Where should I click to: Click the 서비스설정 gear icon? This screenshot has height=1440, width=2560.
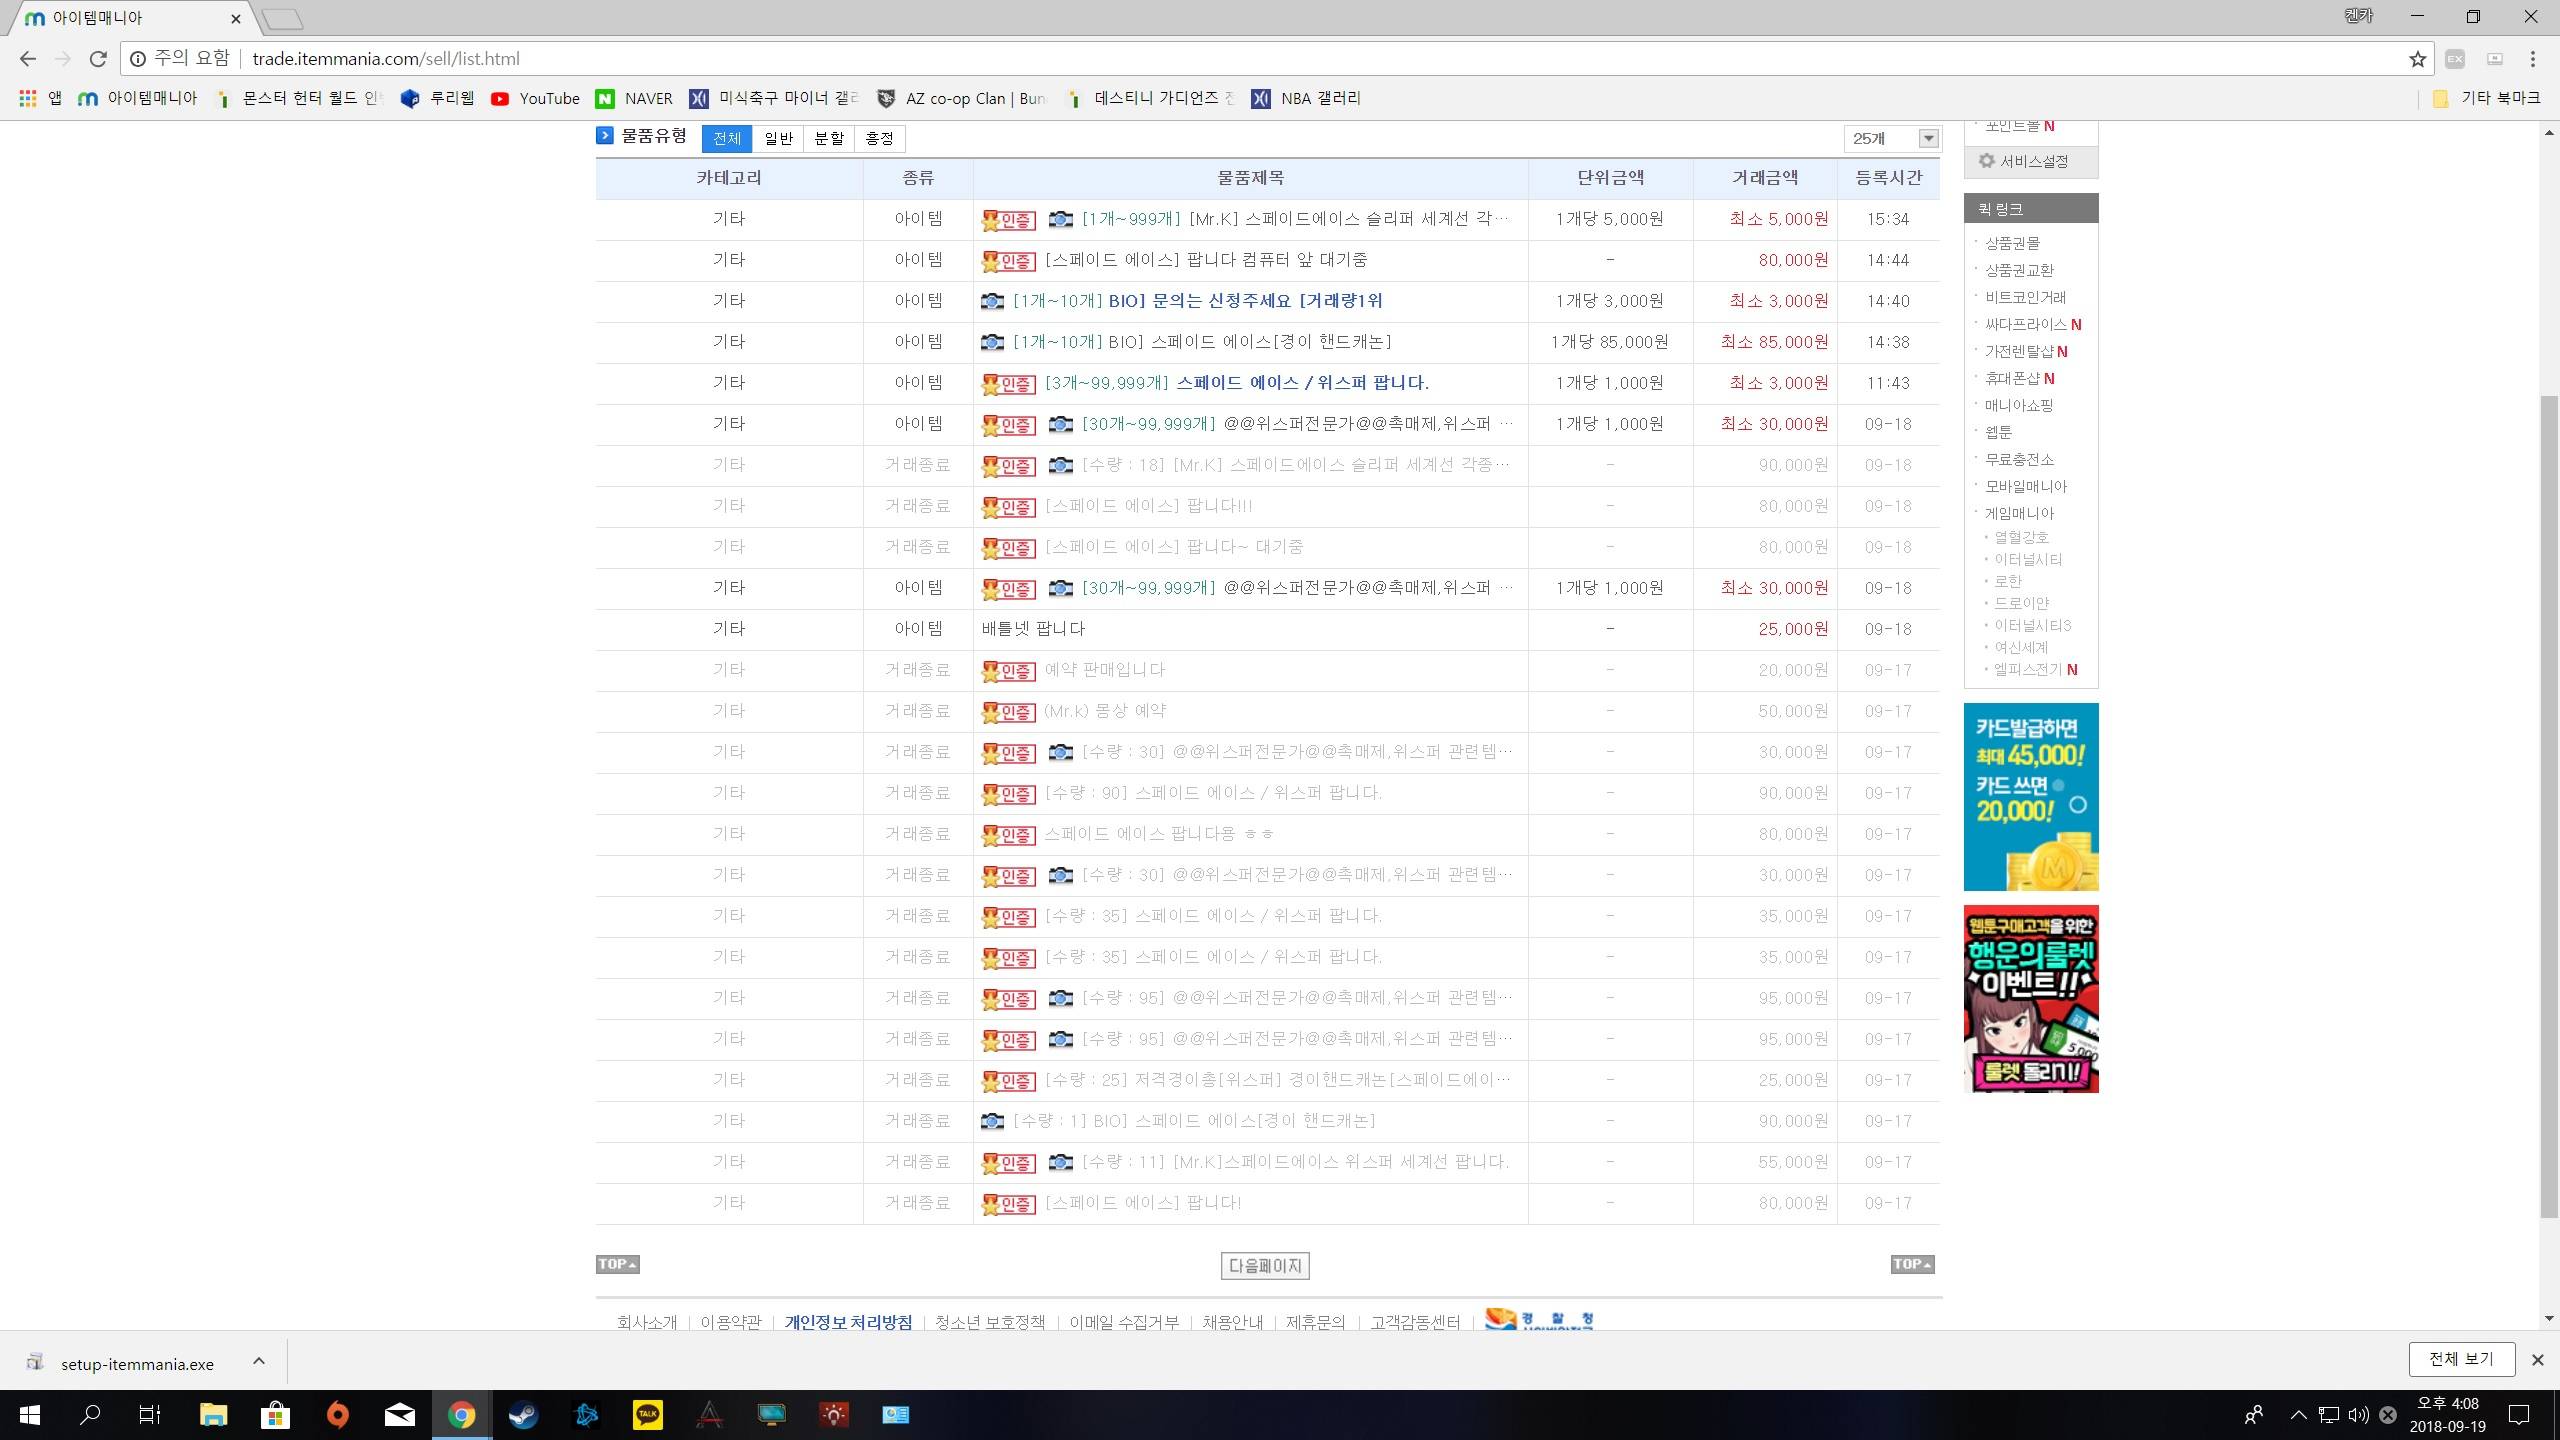[x=1986, y=161]
